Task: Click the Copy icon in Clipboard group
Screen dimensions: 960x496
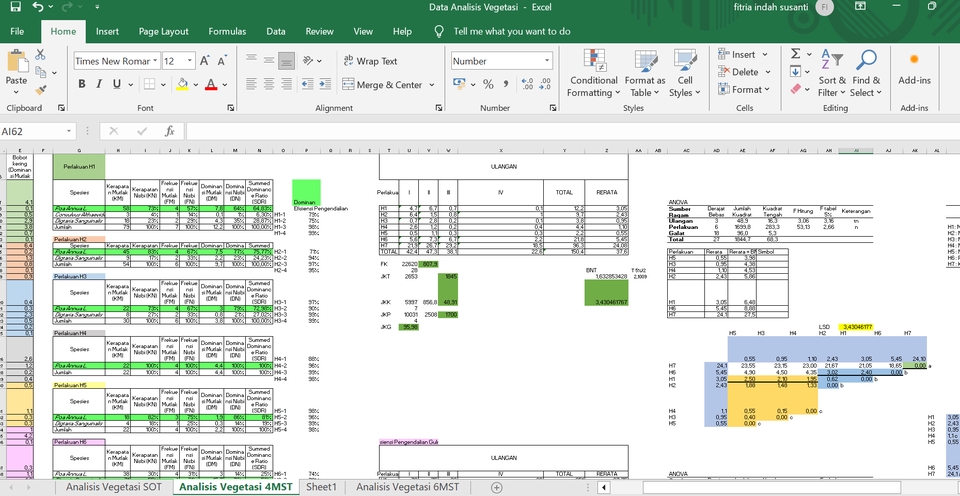Action: [41, 72]
